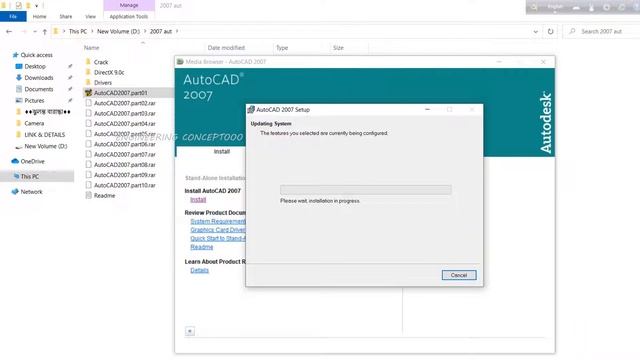Click the AutoCAD 2007 Setup title icon
Screen dimensions: 640x360
tap(251, 109)
